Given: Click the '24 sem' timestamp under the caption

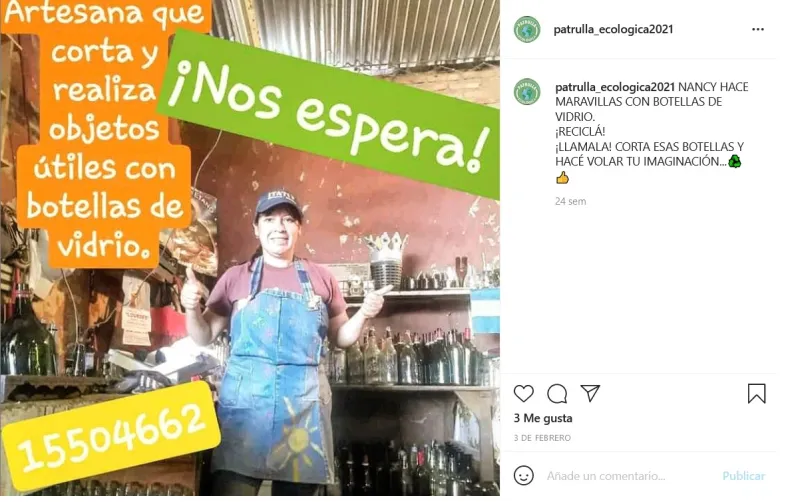Looking at the screenshot, I should (570, 201).
